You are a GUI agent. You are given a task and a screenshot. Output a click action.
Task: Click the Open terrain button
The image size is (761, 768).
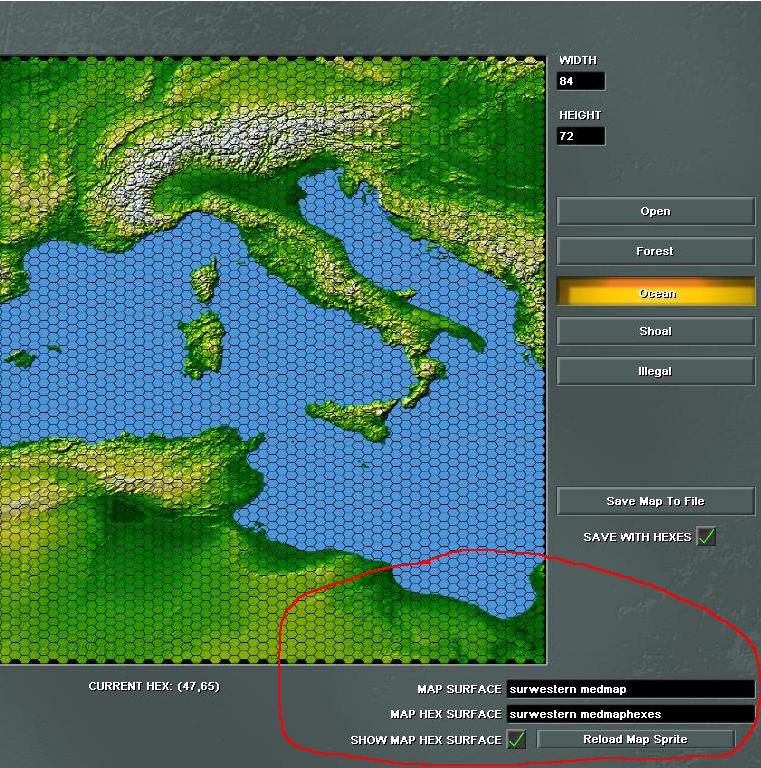click(655, 211)
